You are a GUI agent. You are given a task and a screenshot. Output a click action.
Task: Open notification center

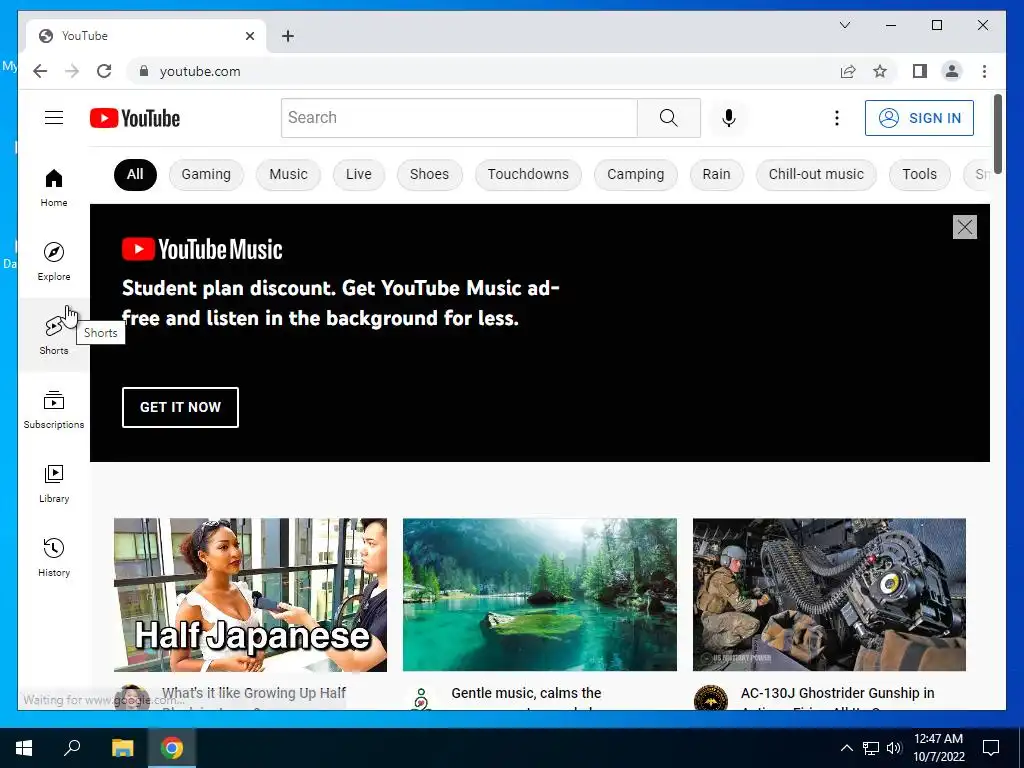991,748
